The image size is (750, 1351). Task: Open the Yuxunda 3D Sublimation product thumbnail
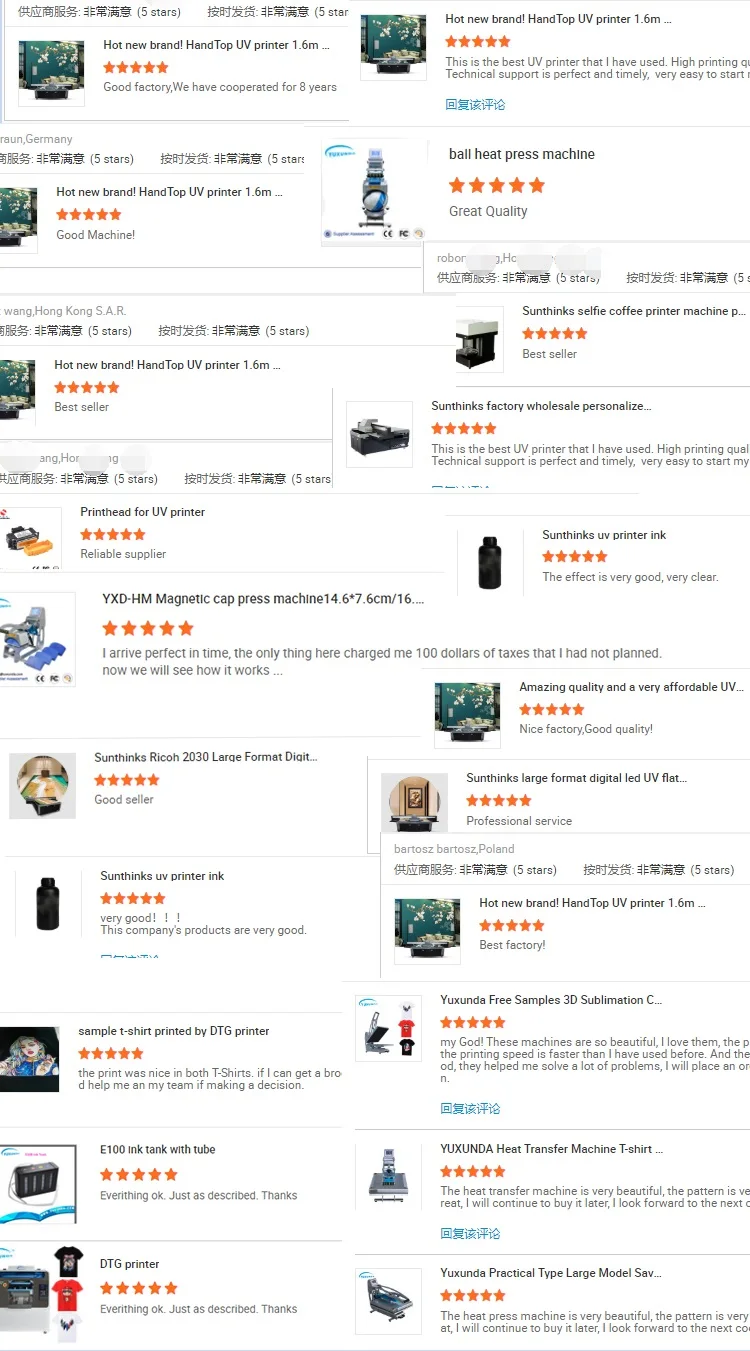pyautogui.click(x=388, y=1028)
